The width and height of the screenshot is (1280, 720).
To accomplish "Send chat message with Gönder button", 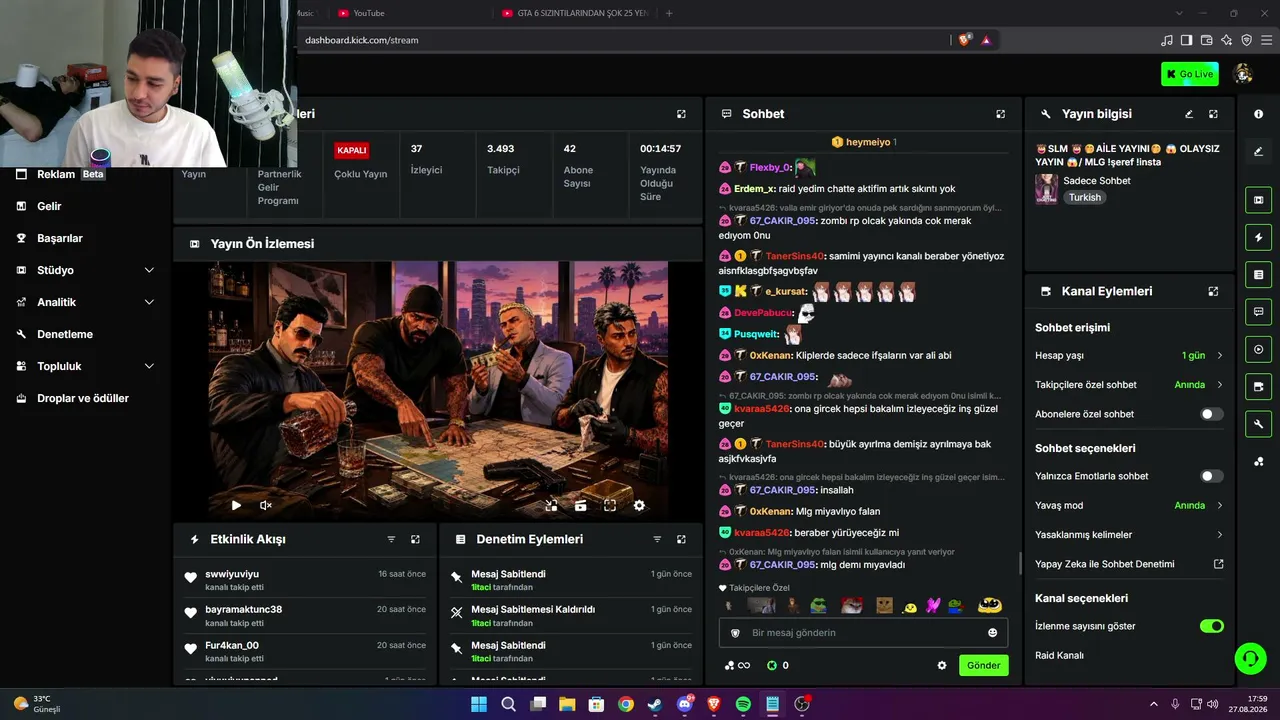I will tap(983, 665).
